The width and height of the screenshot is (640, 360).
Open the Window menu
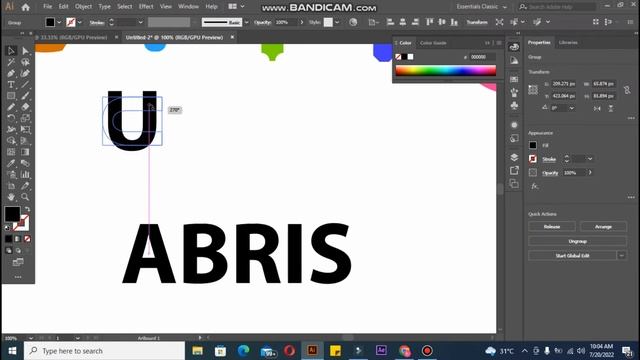click(188, 7)
